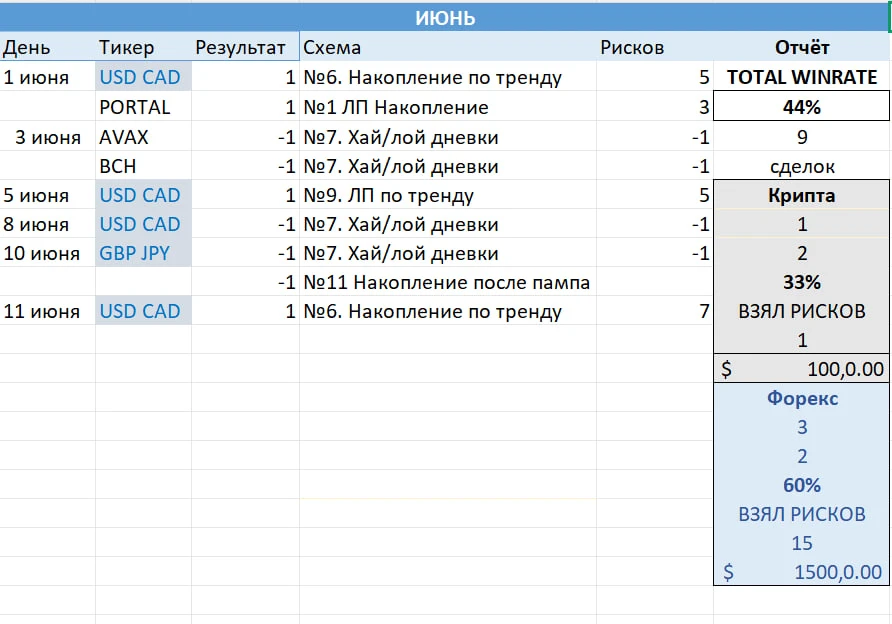The width and height of the screenshot is (892, 624).
Task: Select risk value 5 on 5 июня row
Action: [654, 195]
